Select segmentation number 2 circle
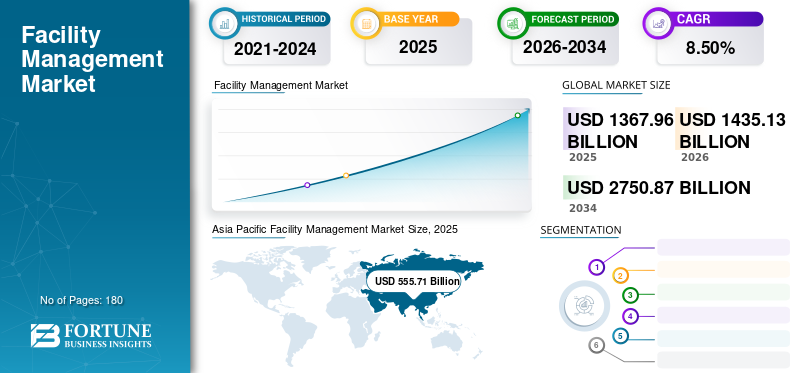 [x=620, y=276]
